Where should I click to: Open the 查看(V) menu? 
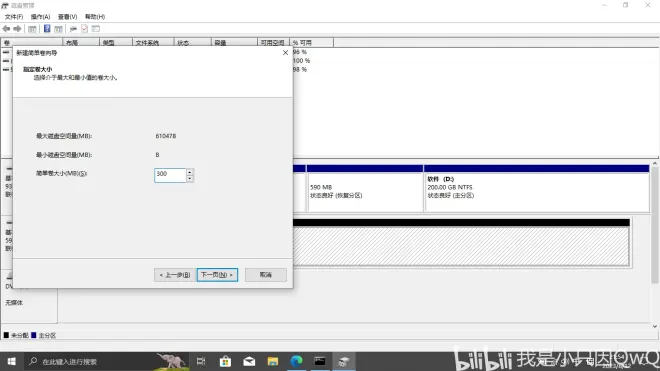coord(67,16)
